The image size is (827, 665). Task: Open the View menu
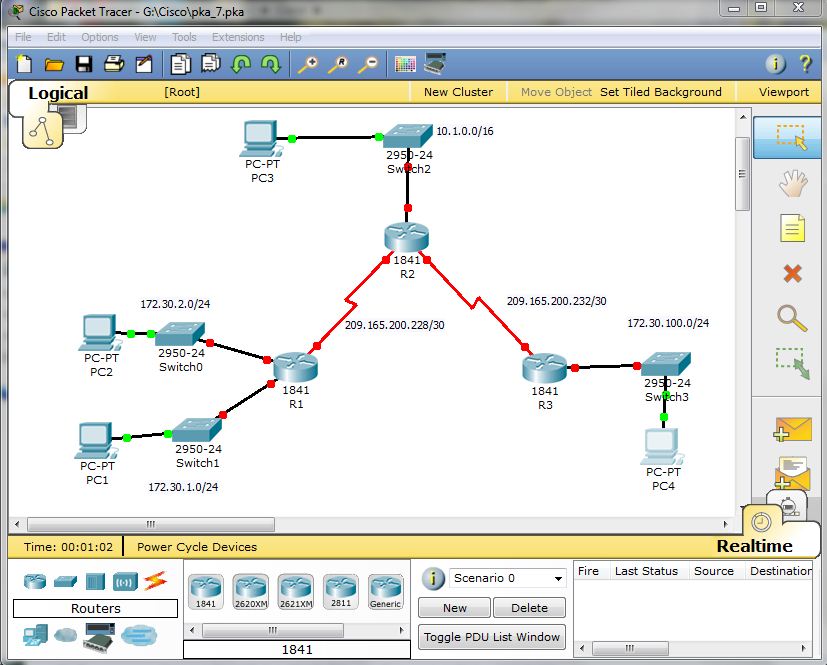145,37
